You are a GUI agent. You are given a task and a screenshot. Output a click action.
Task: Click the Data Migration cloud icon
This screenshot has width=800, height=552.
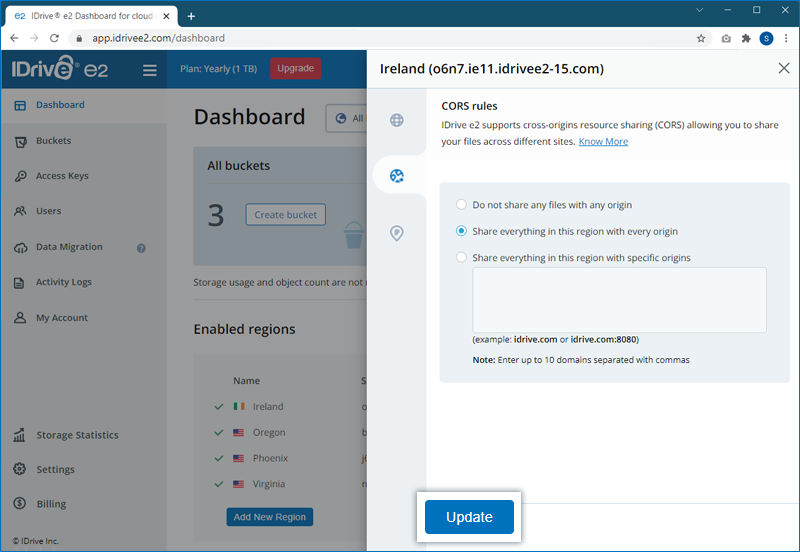(x=20, y=247)
